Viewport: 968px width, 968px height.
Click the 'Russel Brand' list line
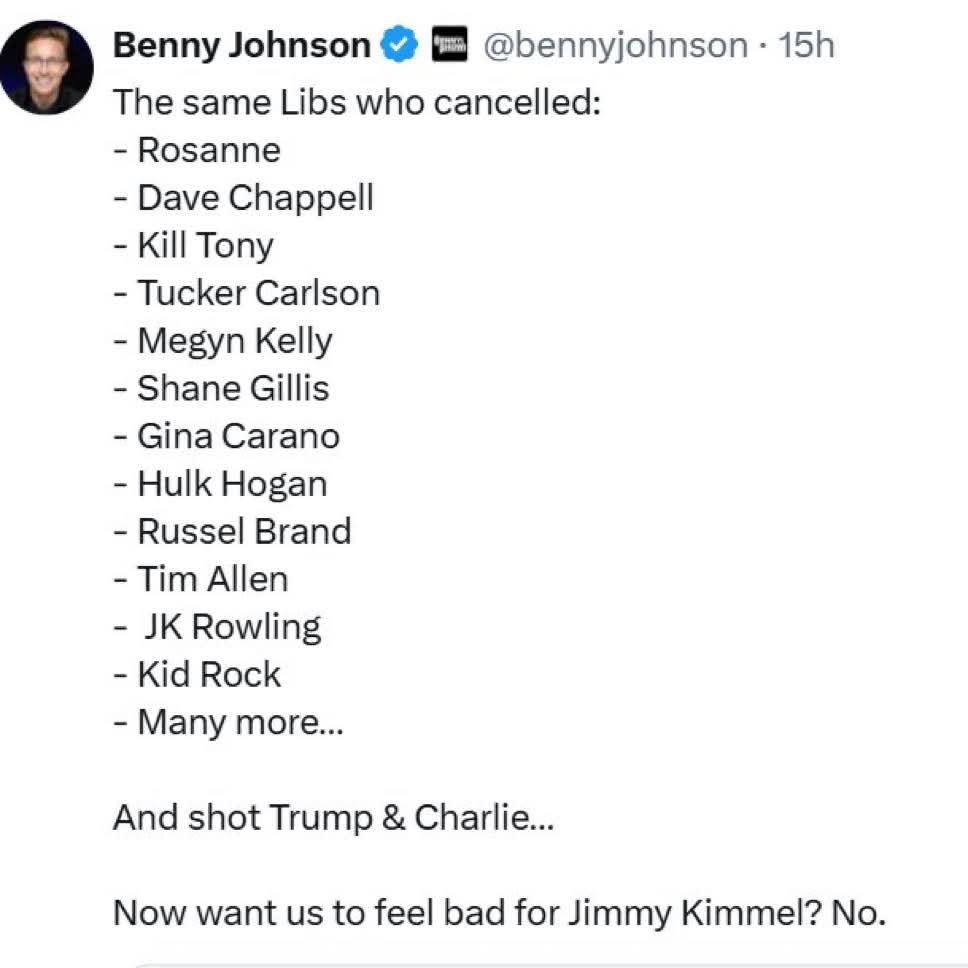232,532
